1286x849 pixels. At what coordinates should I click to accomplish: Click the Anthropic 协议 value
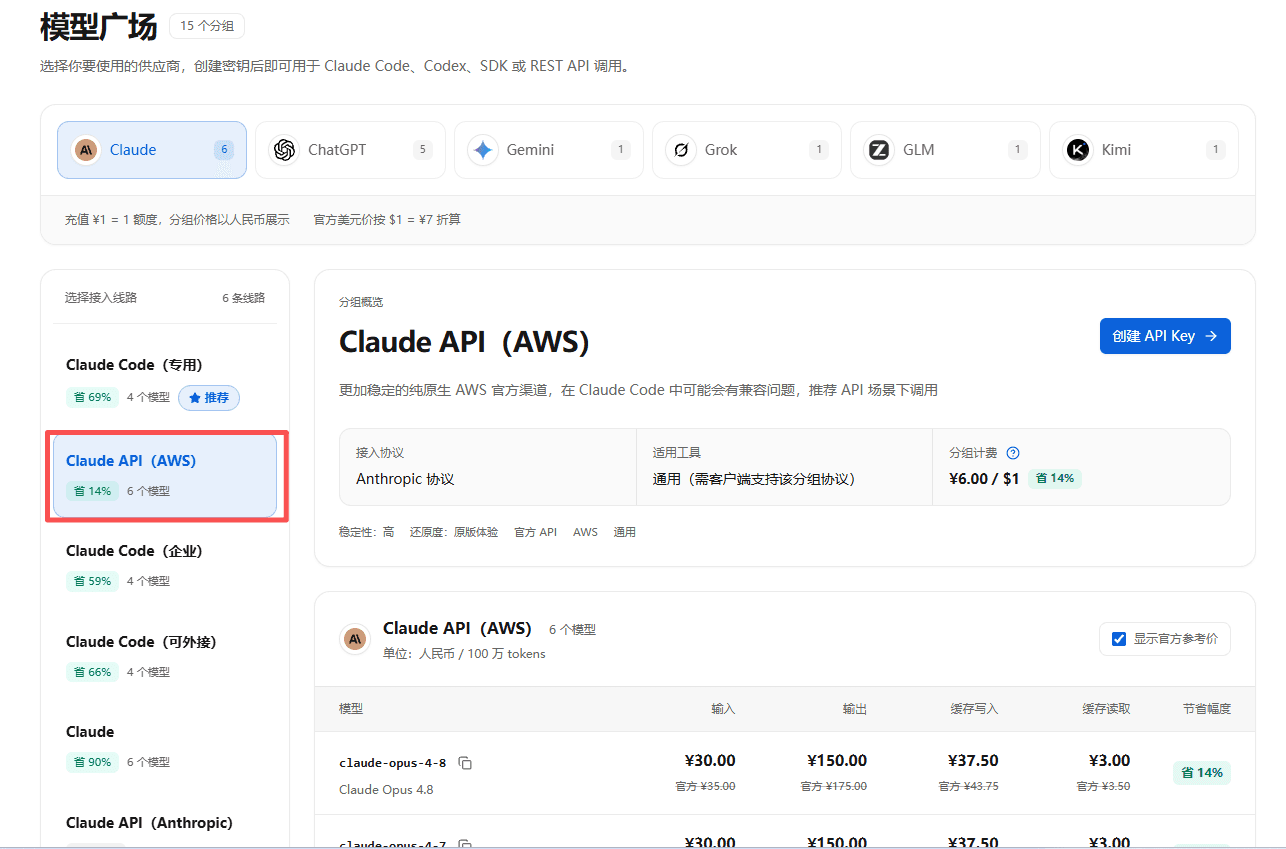click(405, 480)
